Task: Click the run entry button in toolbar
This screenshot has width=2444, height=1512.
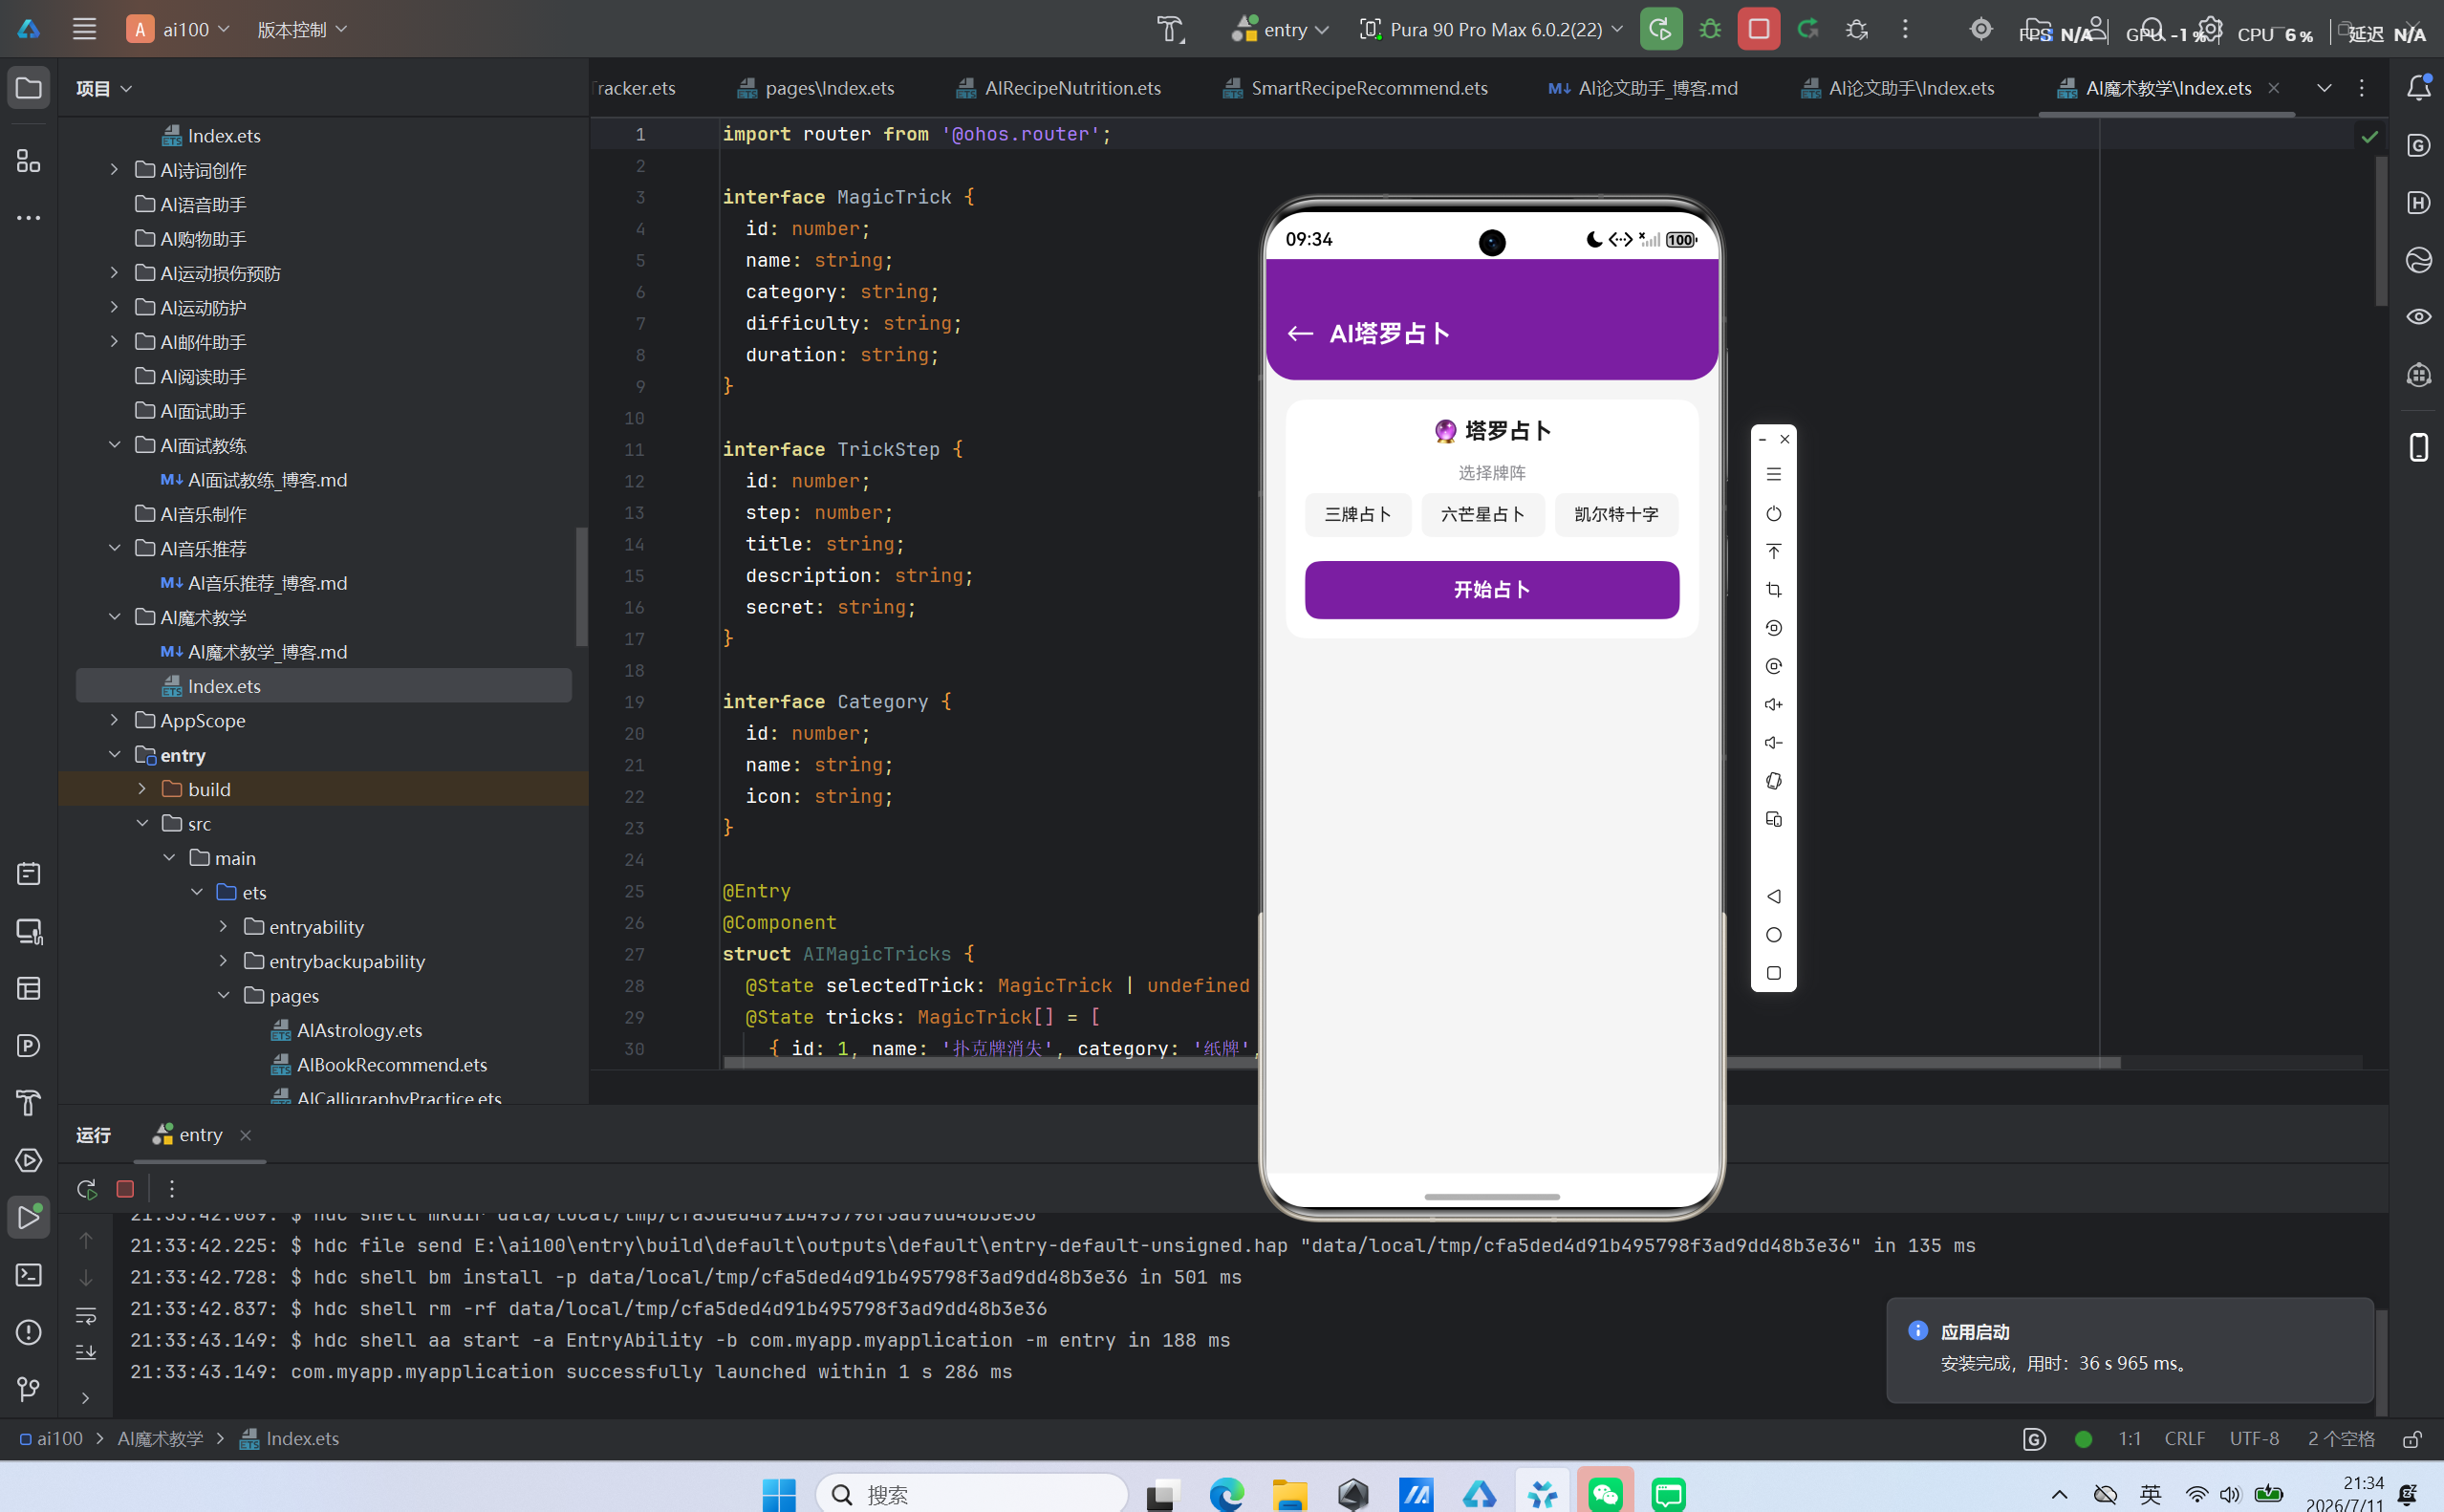Action: (x=1661, y=29)
